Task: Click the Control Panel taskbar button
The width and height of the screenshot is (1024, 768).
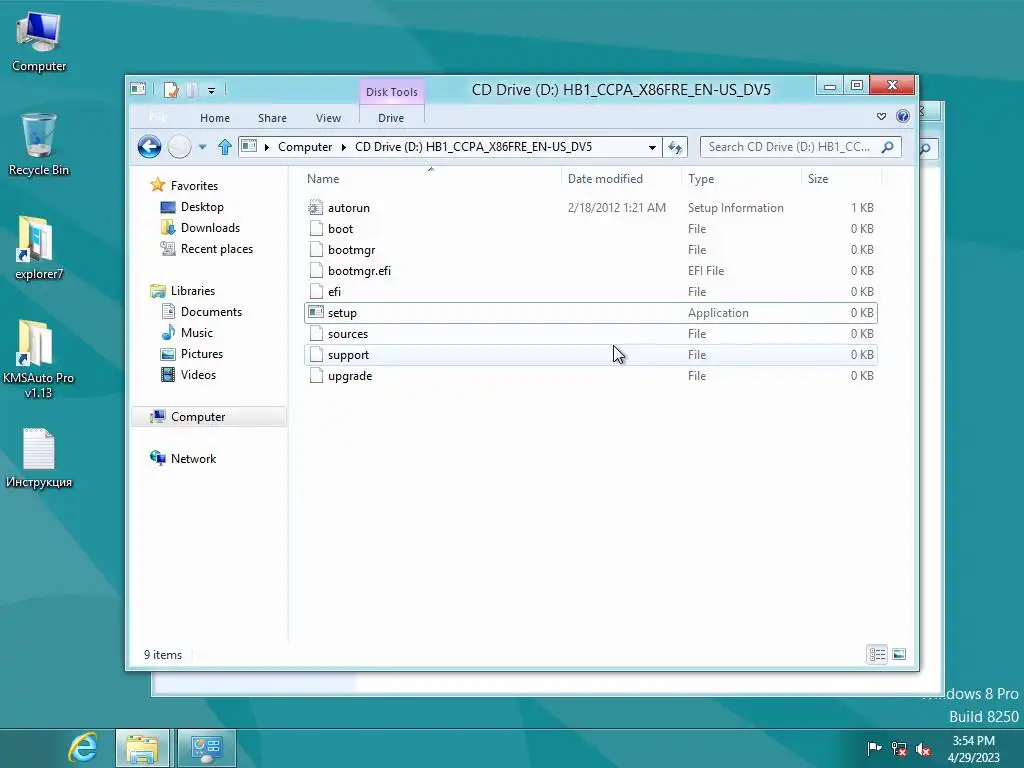Action: (x=206, y=748)
